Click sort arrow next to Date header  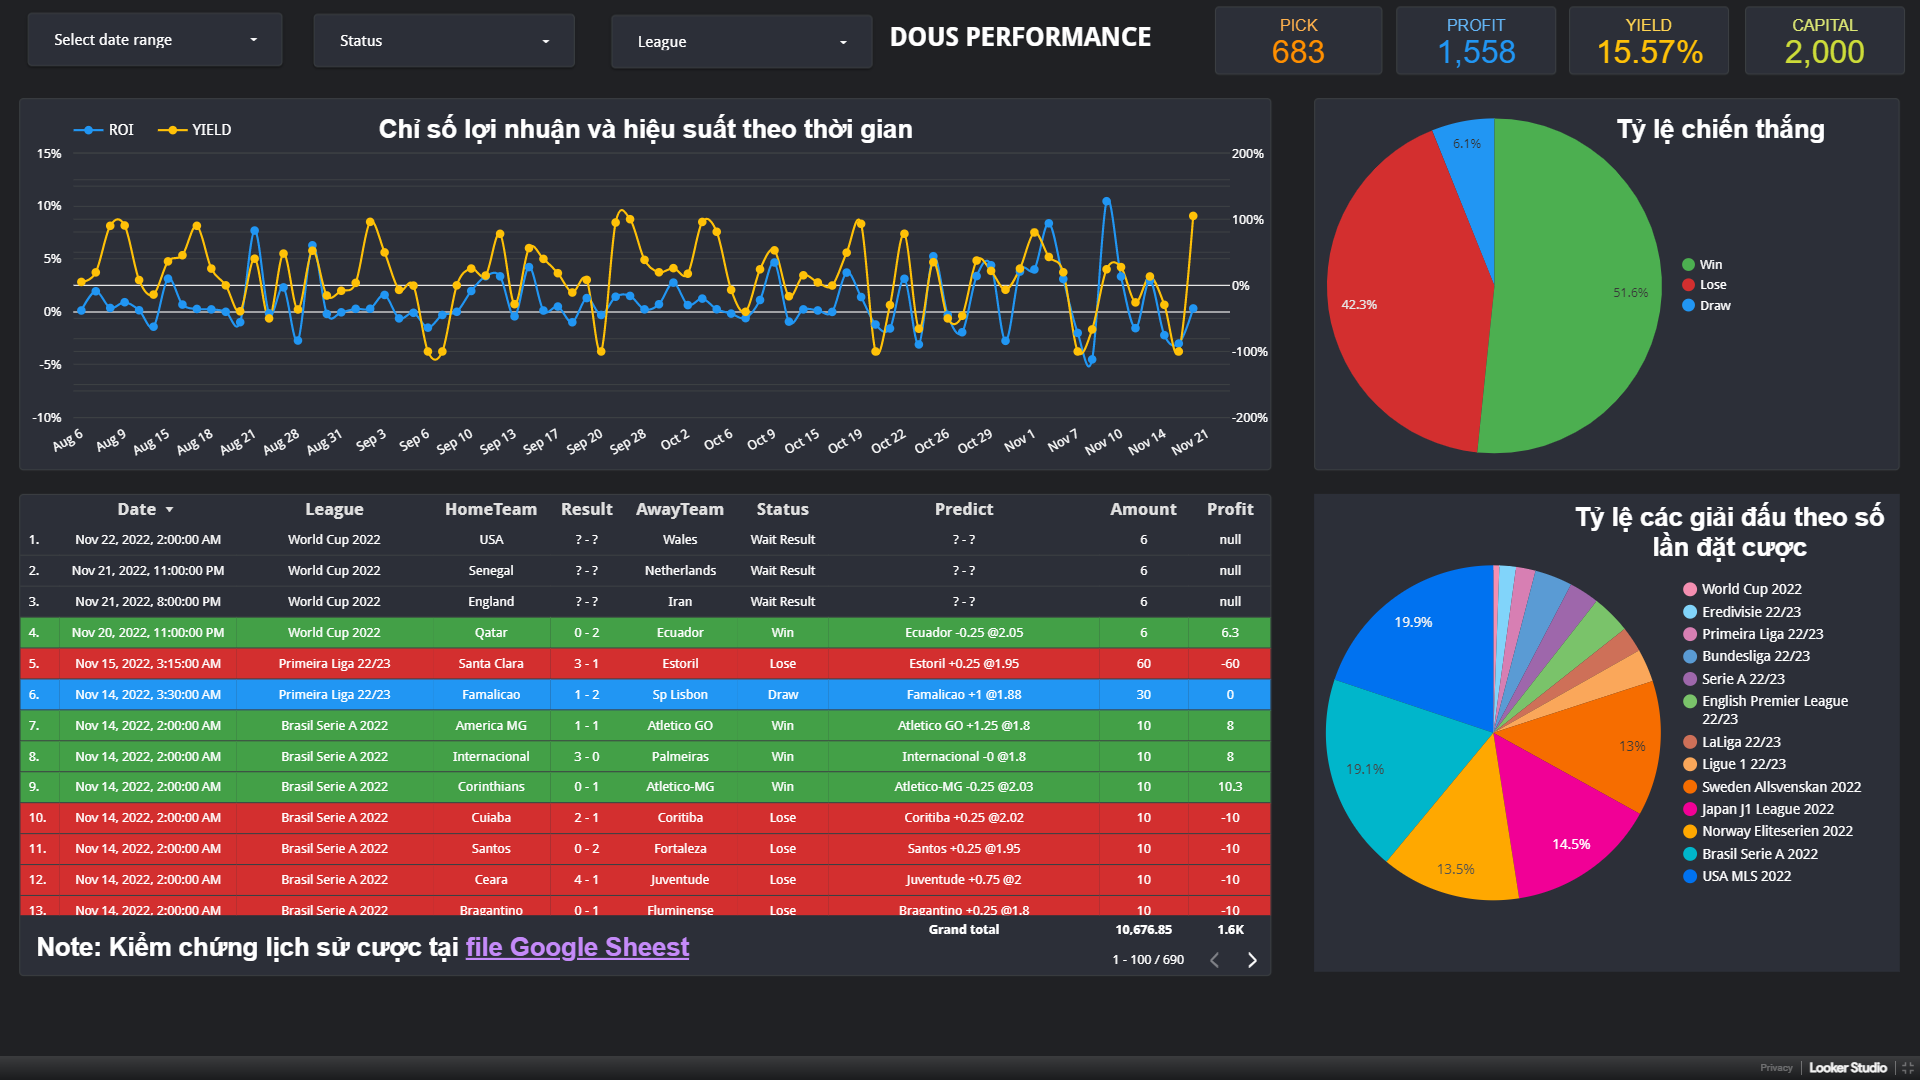(169, 510)
